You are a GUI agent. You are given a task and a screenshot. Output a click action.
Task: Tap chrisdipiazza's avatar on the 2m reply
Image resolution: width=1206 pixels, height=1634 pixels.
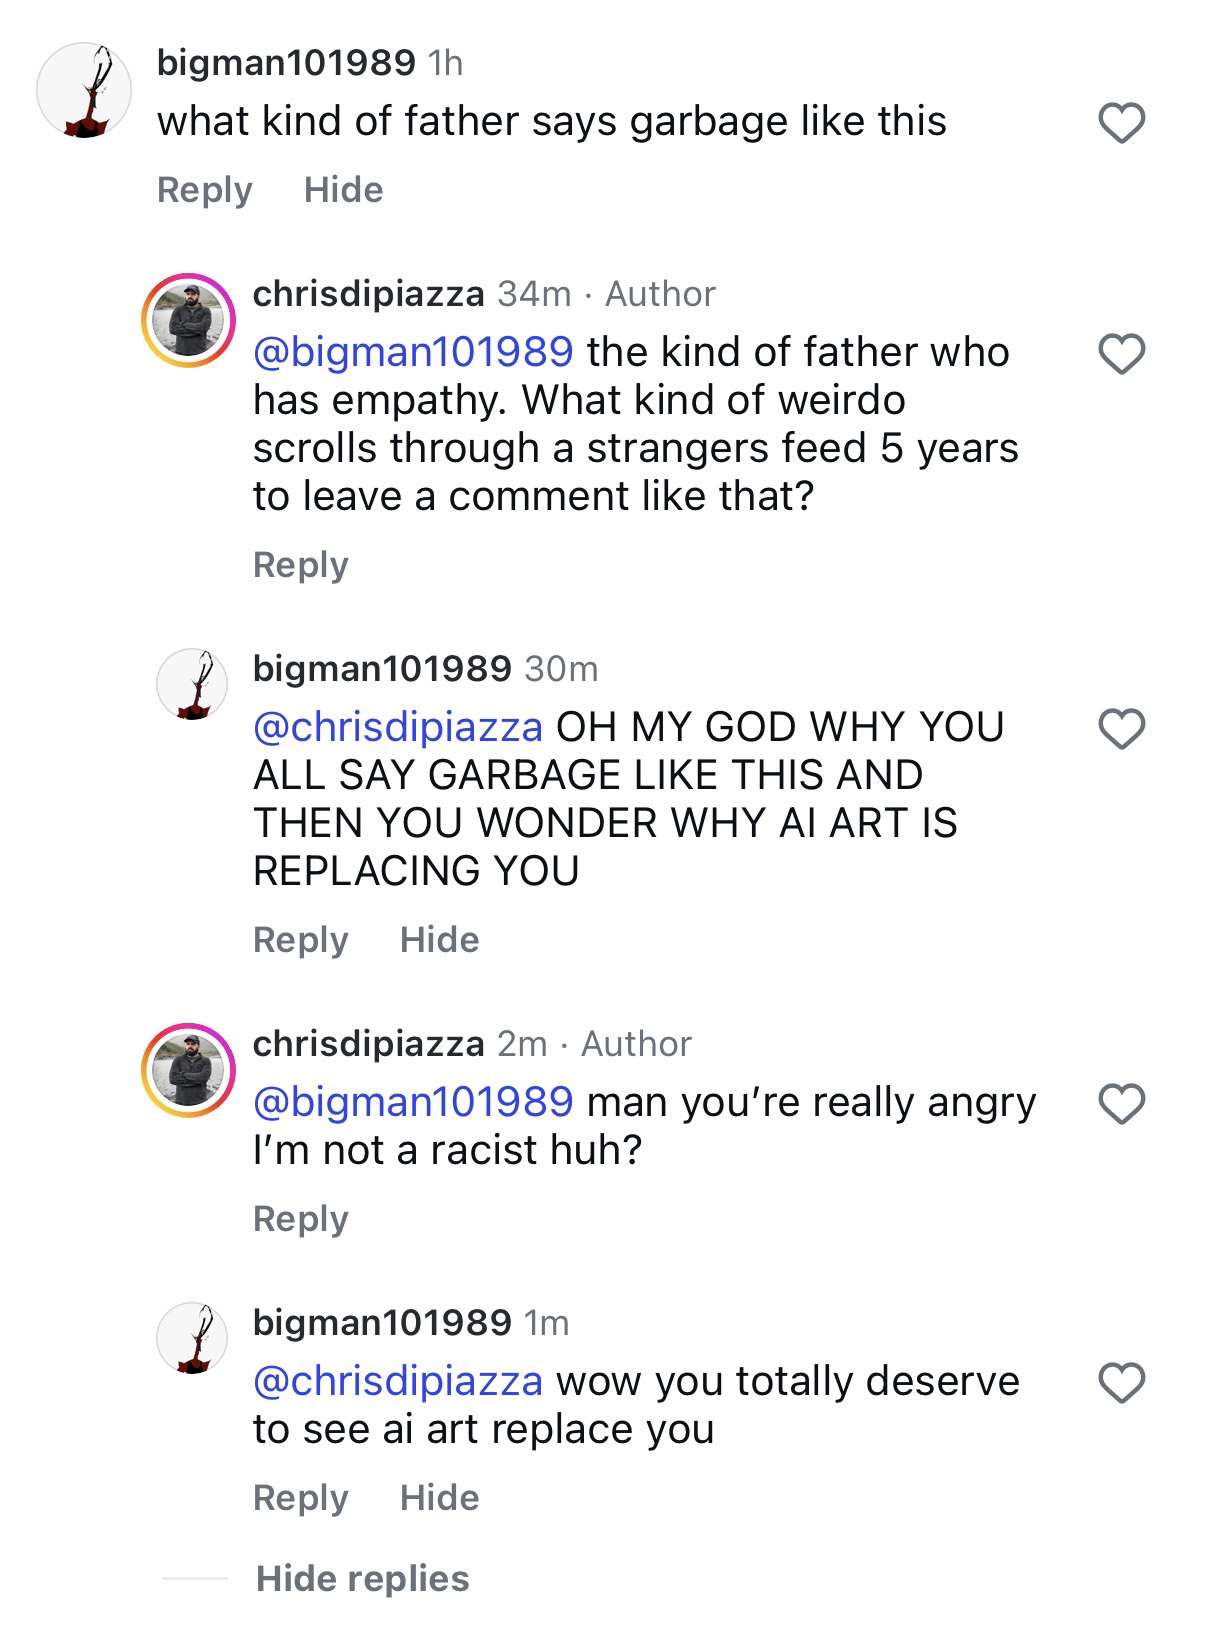coord(188,1070)
